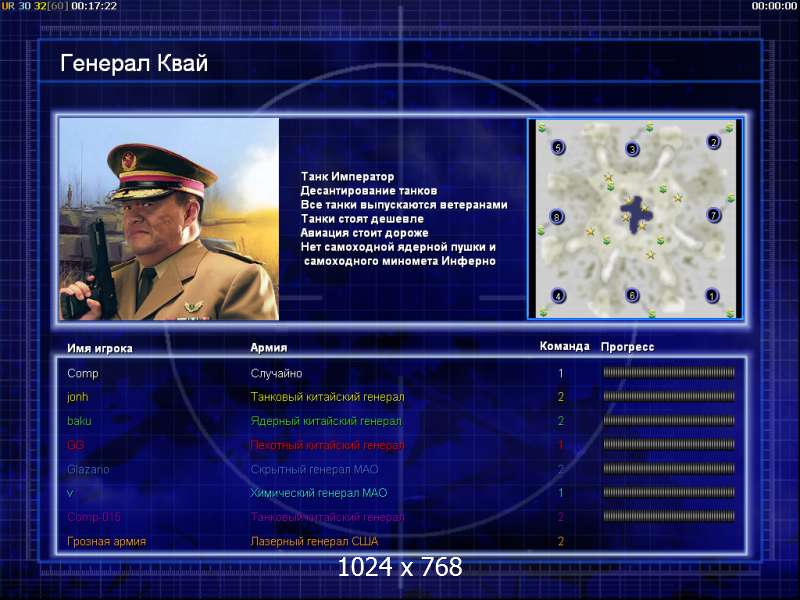Image resolution: width=800 pixels, height=600 pixels.
Task: Select player name v
Action: click(70, 493)
